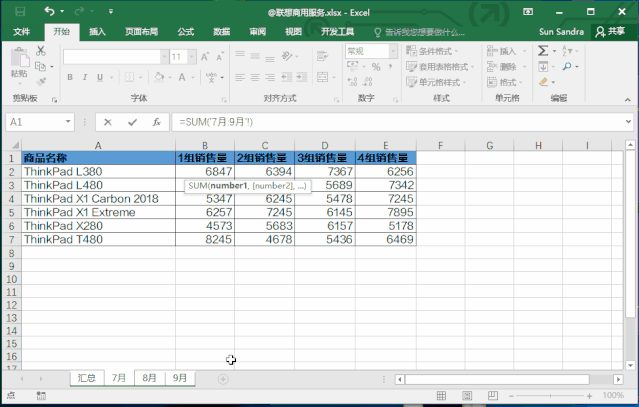Click cell ThinkPad X1 Extreme
Viewport: 639px width, 407px height.
pyautogui.click(x=98, y=212)
